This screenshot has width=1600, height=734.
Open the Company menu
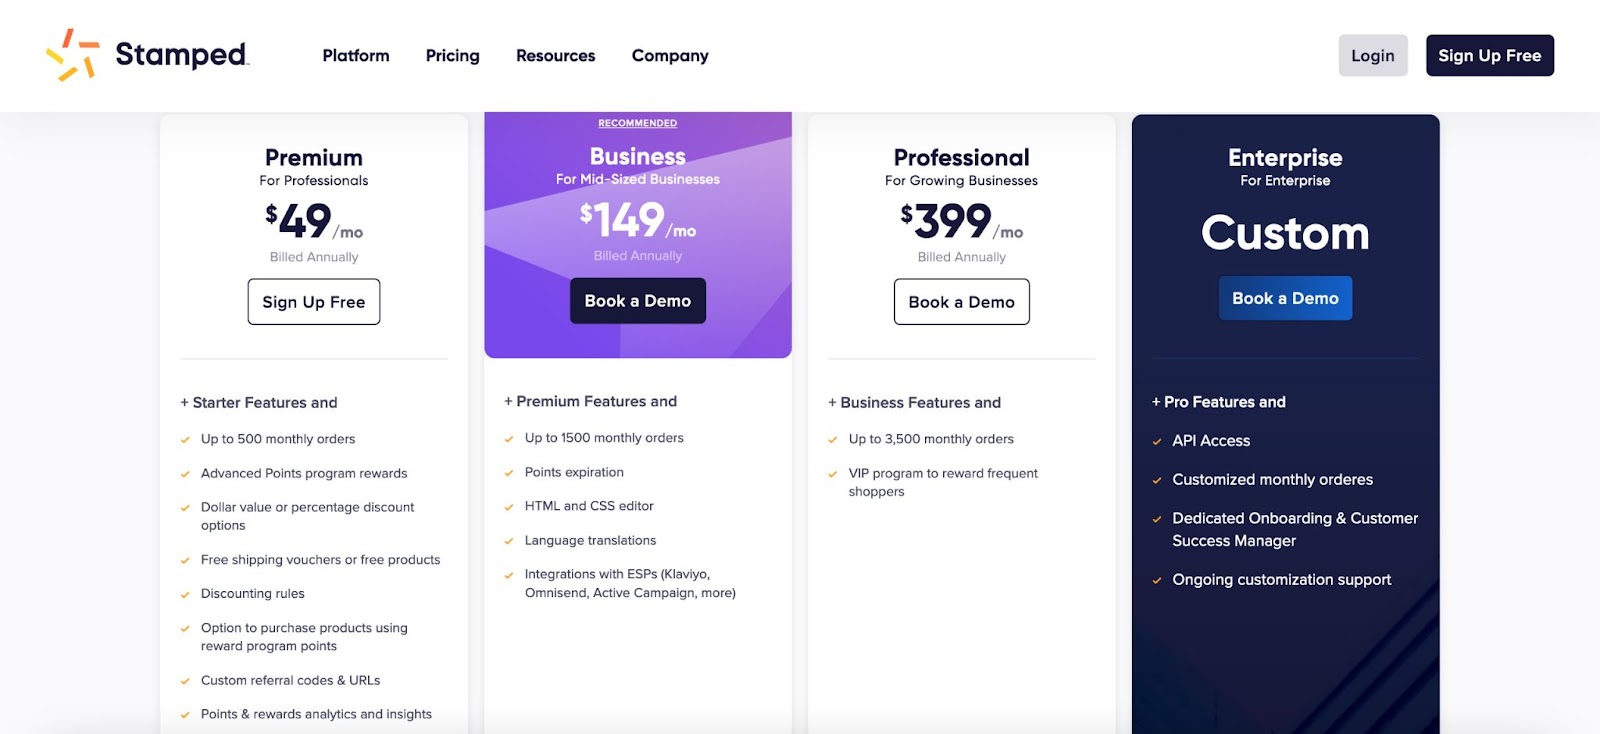(670, 56)
